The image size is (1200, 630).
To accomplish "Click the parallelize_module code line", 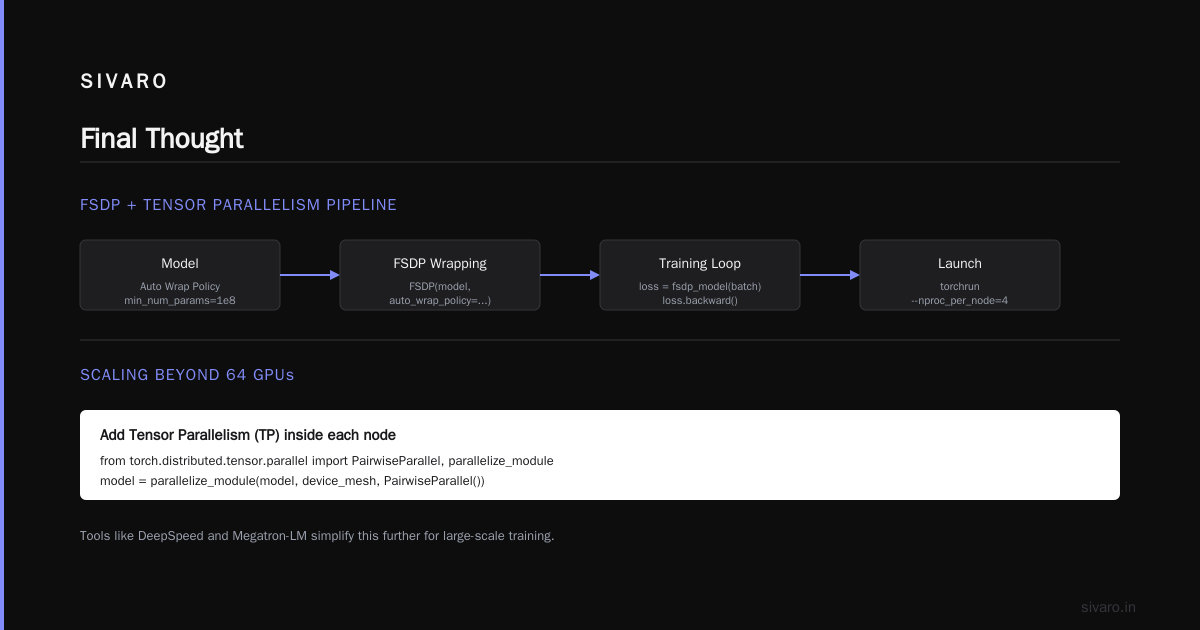I will pos(292,481).
